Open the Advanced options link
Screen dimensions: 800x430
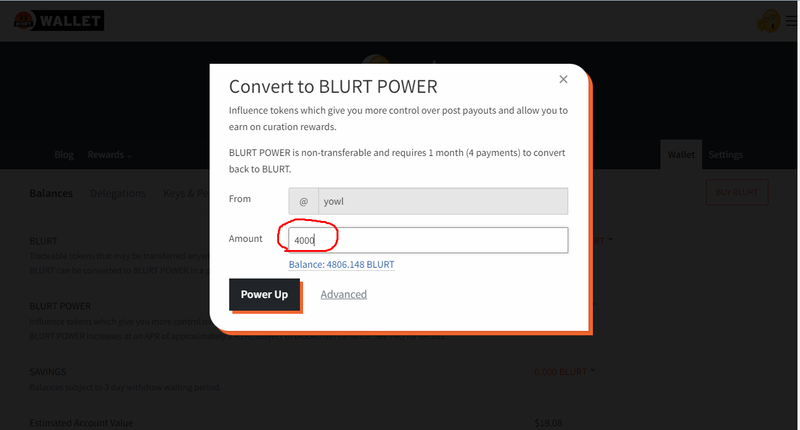(343, 294)
